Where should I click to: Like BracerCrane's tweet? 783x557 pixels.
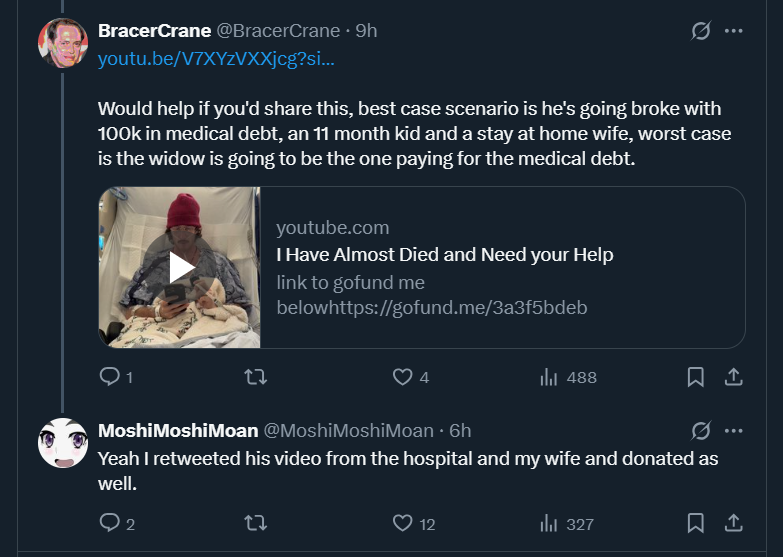click(x=402, y=377)
